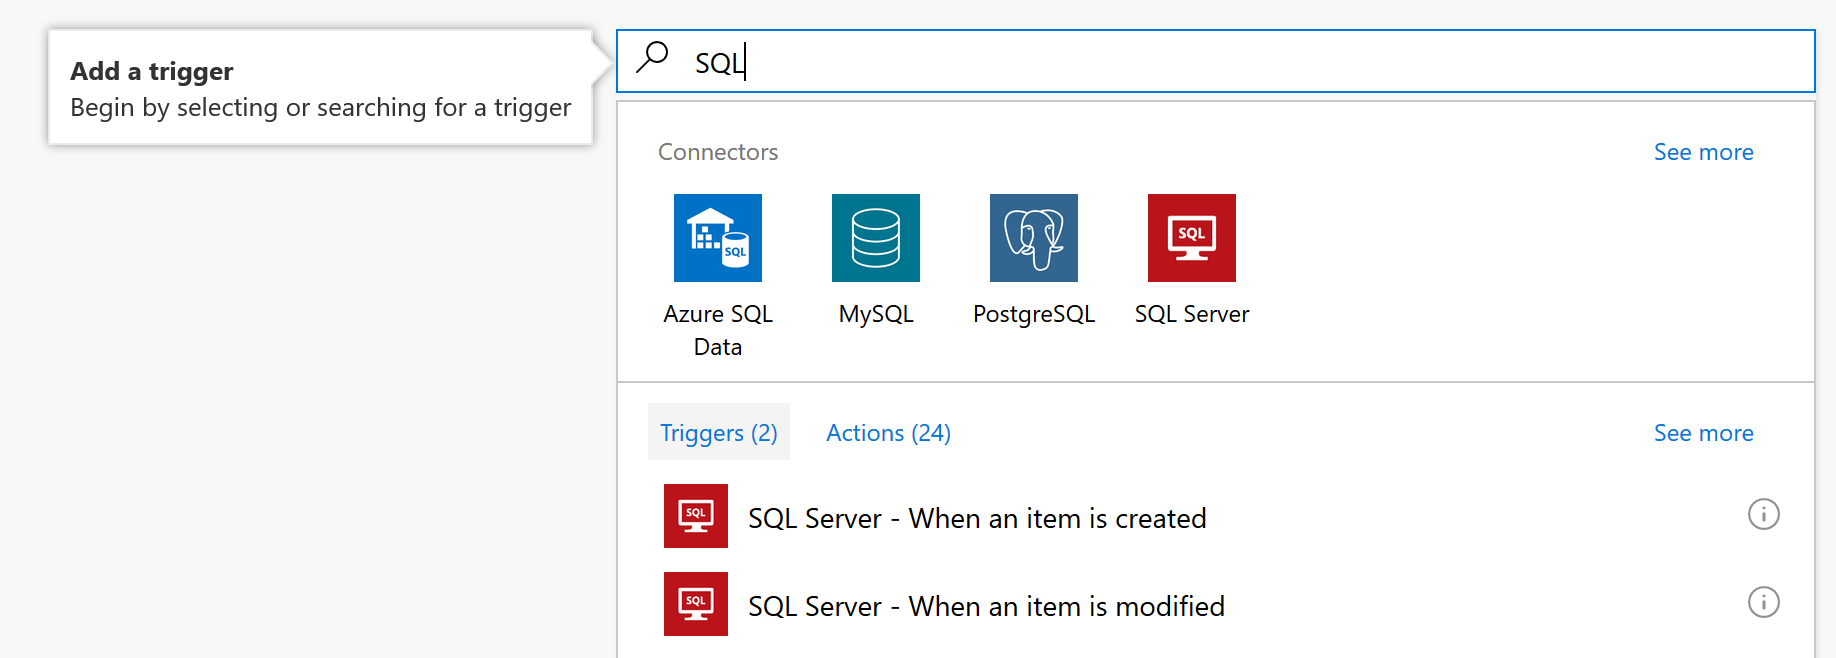Viewport: 1836px width, 658px height.
Task: Choose the MySQL connector icon
Action: pos(876,238)
